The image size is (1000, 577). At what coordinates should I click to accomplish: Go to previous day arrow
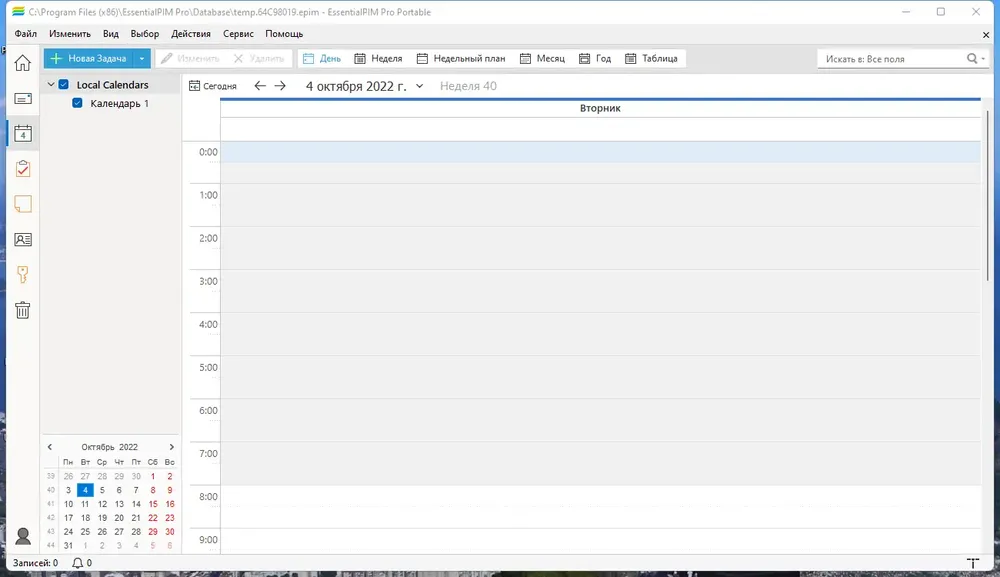click(260, 85)
